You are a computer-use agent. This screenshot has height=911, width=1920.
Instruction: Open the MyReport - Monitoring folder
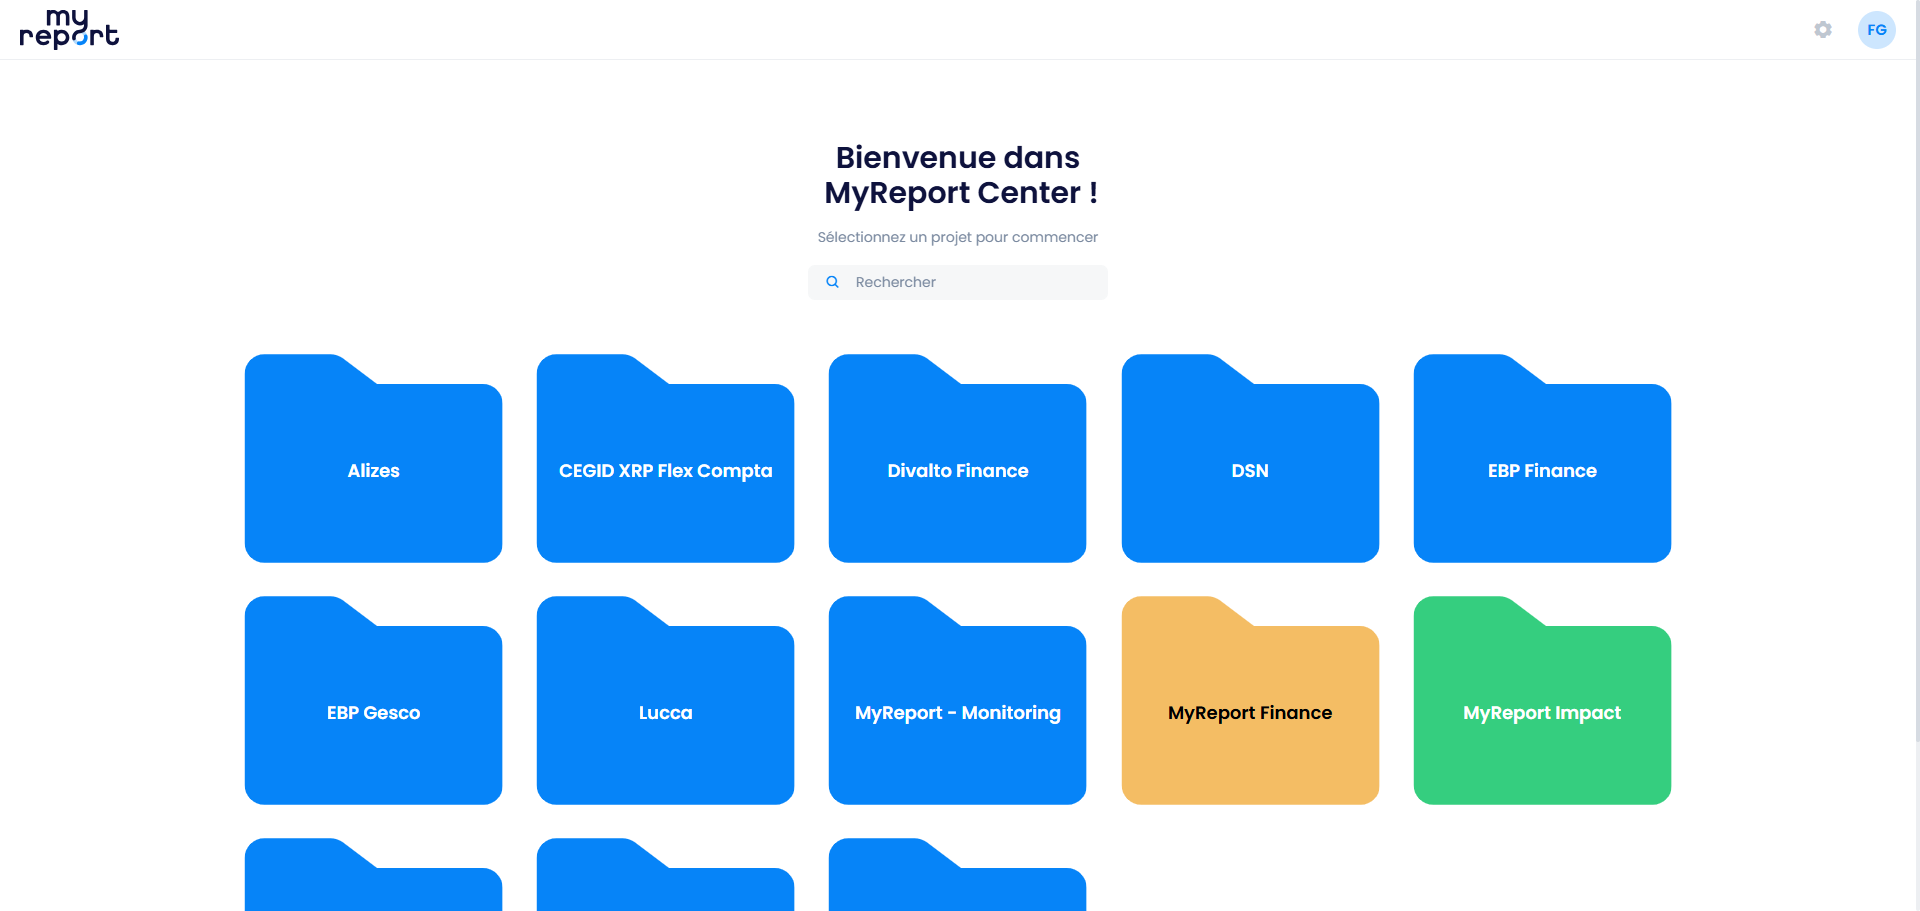pos(957,700)
